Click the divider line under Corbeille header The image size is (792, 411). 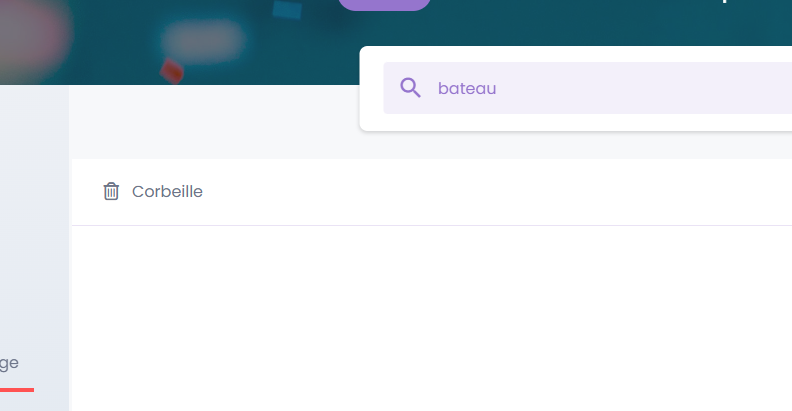[432, 225]
